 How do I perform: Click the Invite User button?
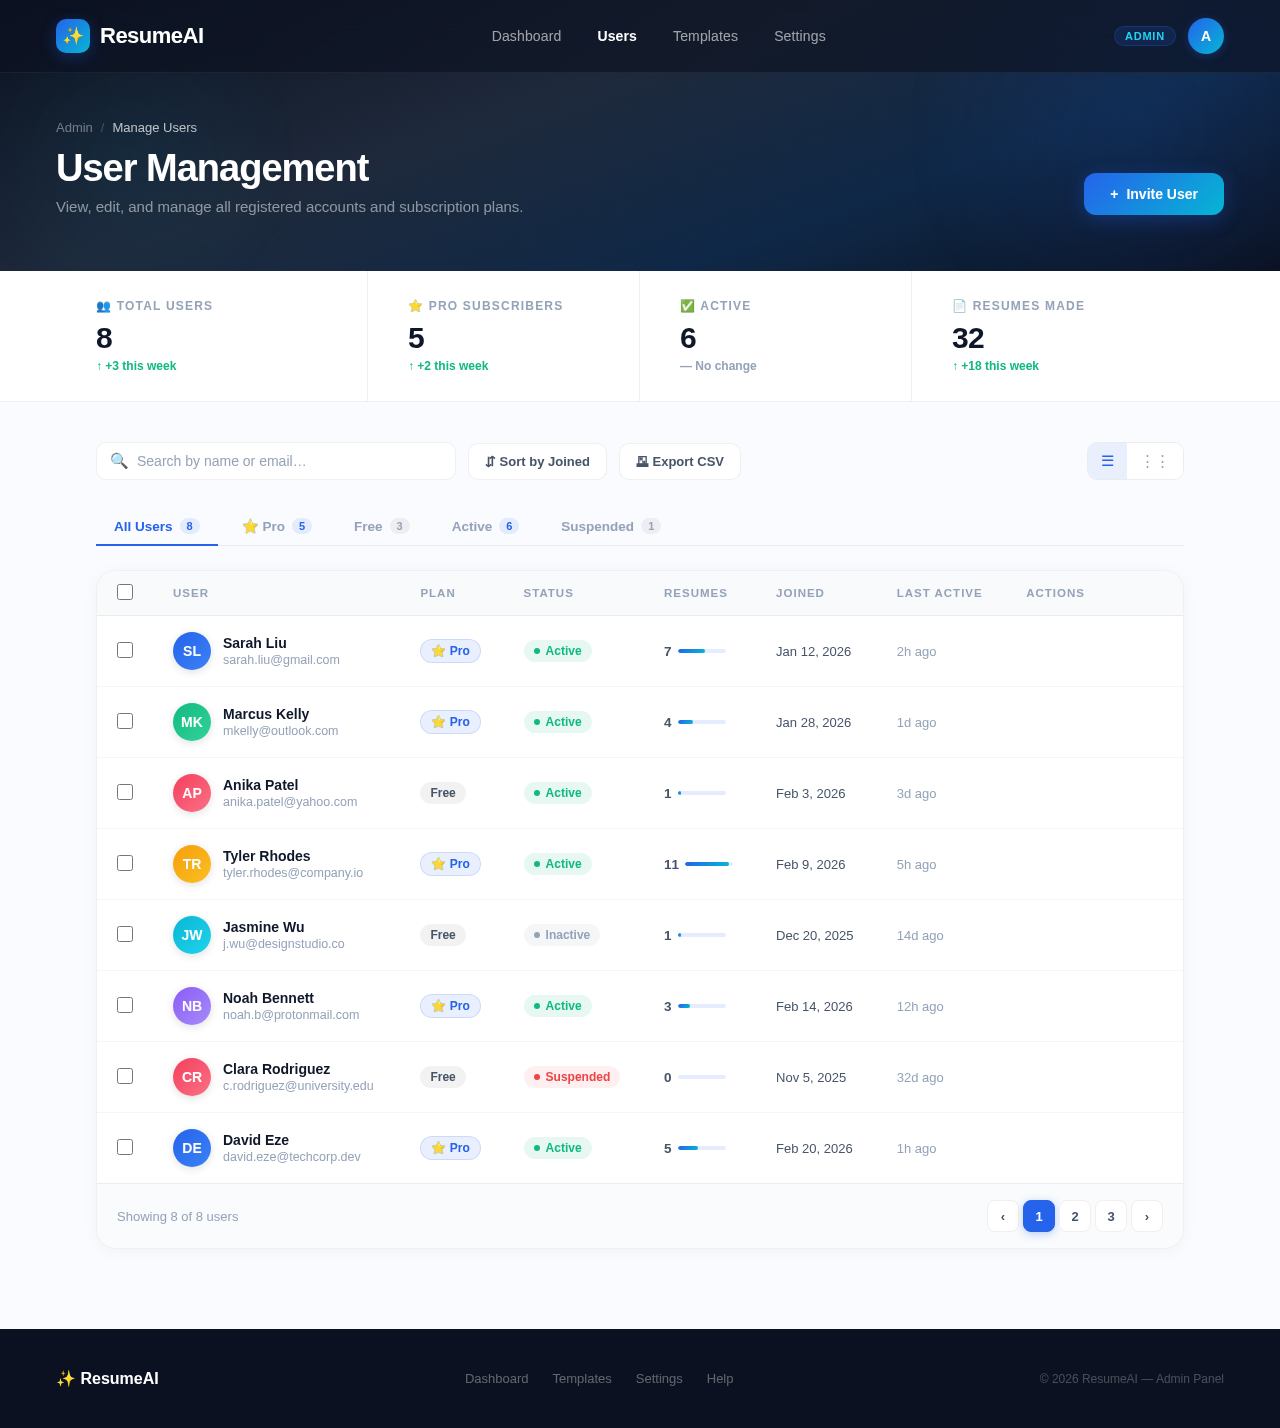tap(1153, 194)
